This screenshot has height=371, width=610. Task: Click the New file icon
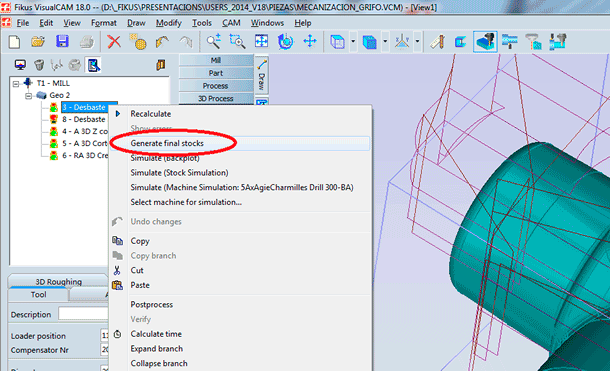click(14, 42)
